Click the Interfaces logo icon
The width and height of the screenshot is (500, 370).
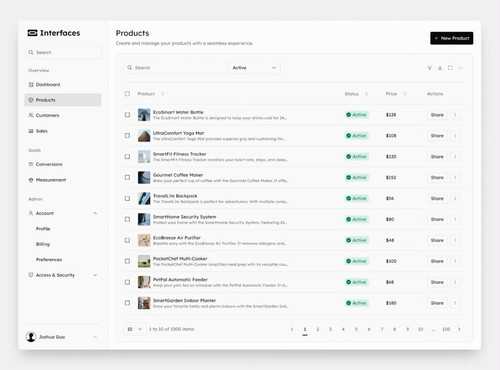pos(32,33)
